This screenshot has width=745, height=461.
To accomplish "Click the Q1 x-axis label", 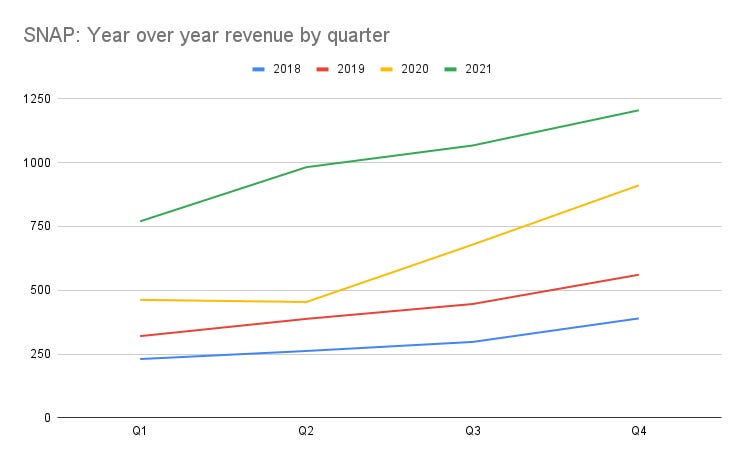I will tap(139, 431).
